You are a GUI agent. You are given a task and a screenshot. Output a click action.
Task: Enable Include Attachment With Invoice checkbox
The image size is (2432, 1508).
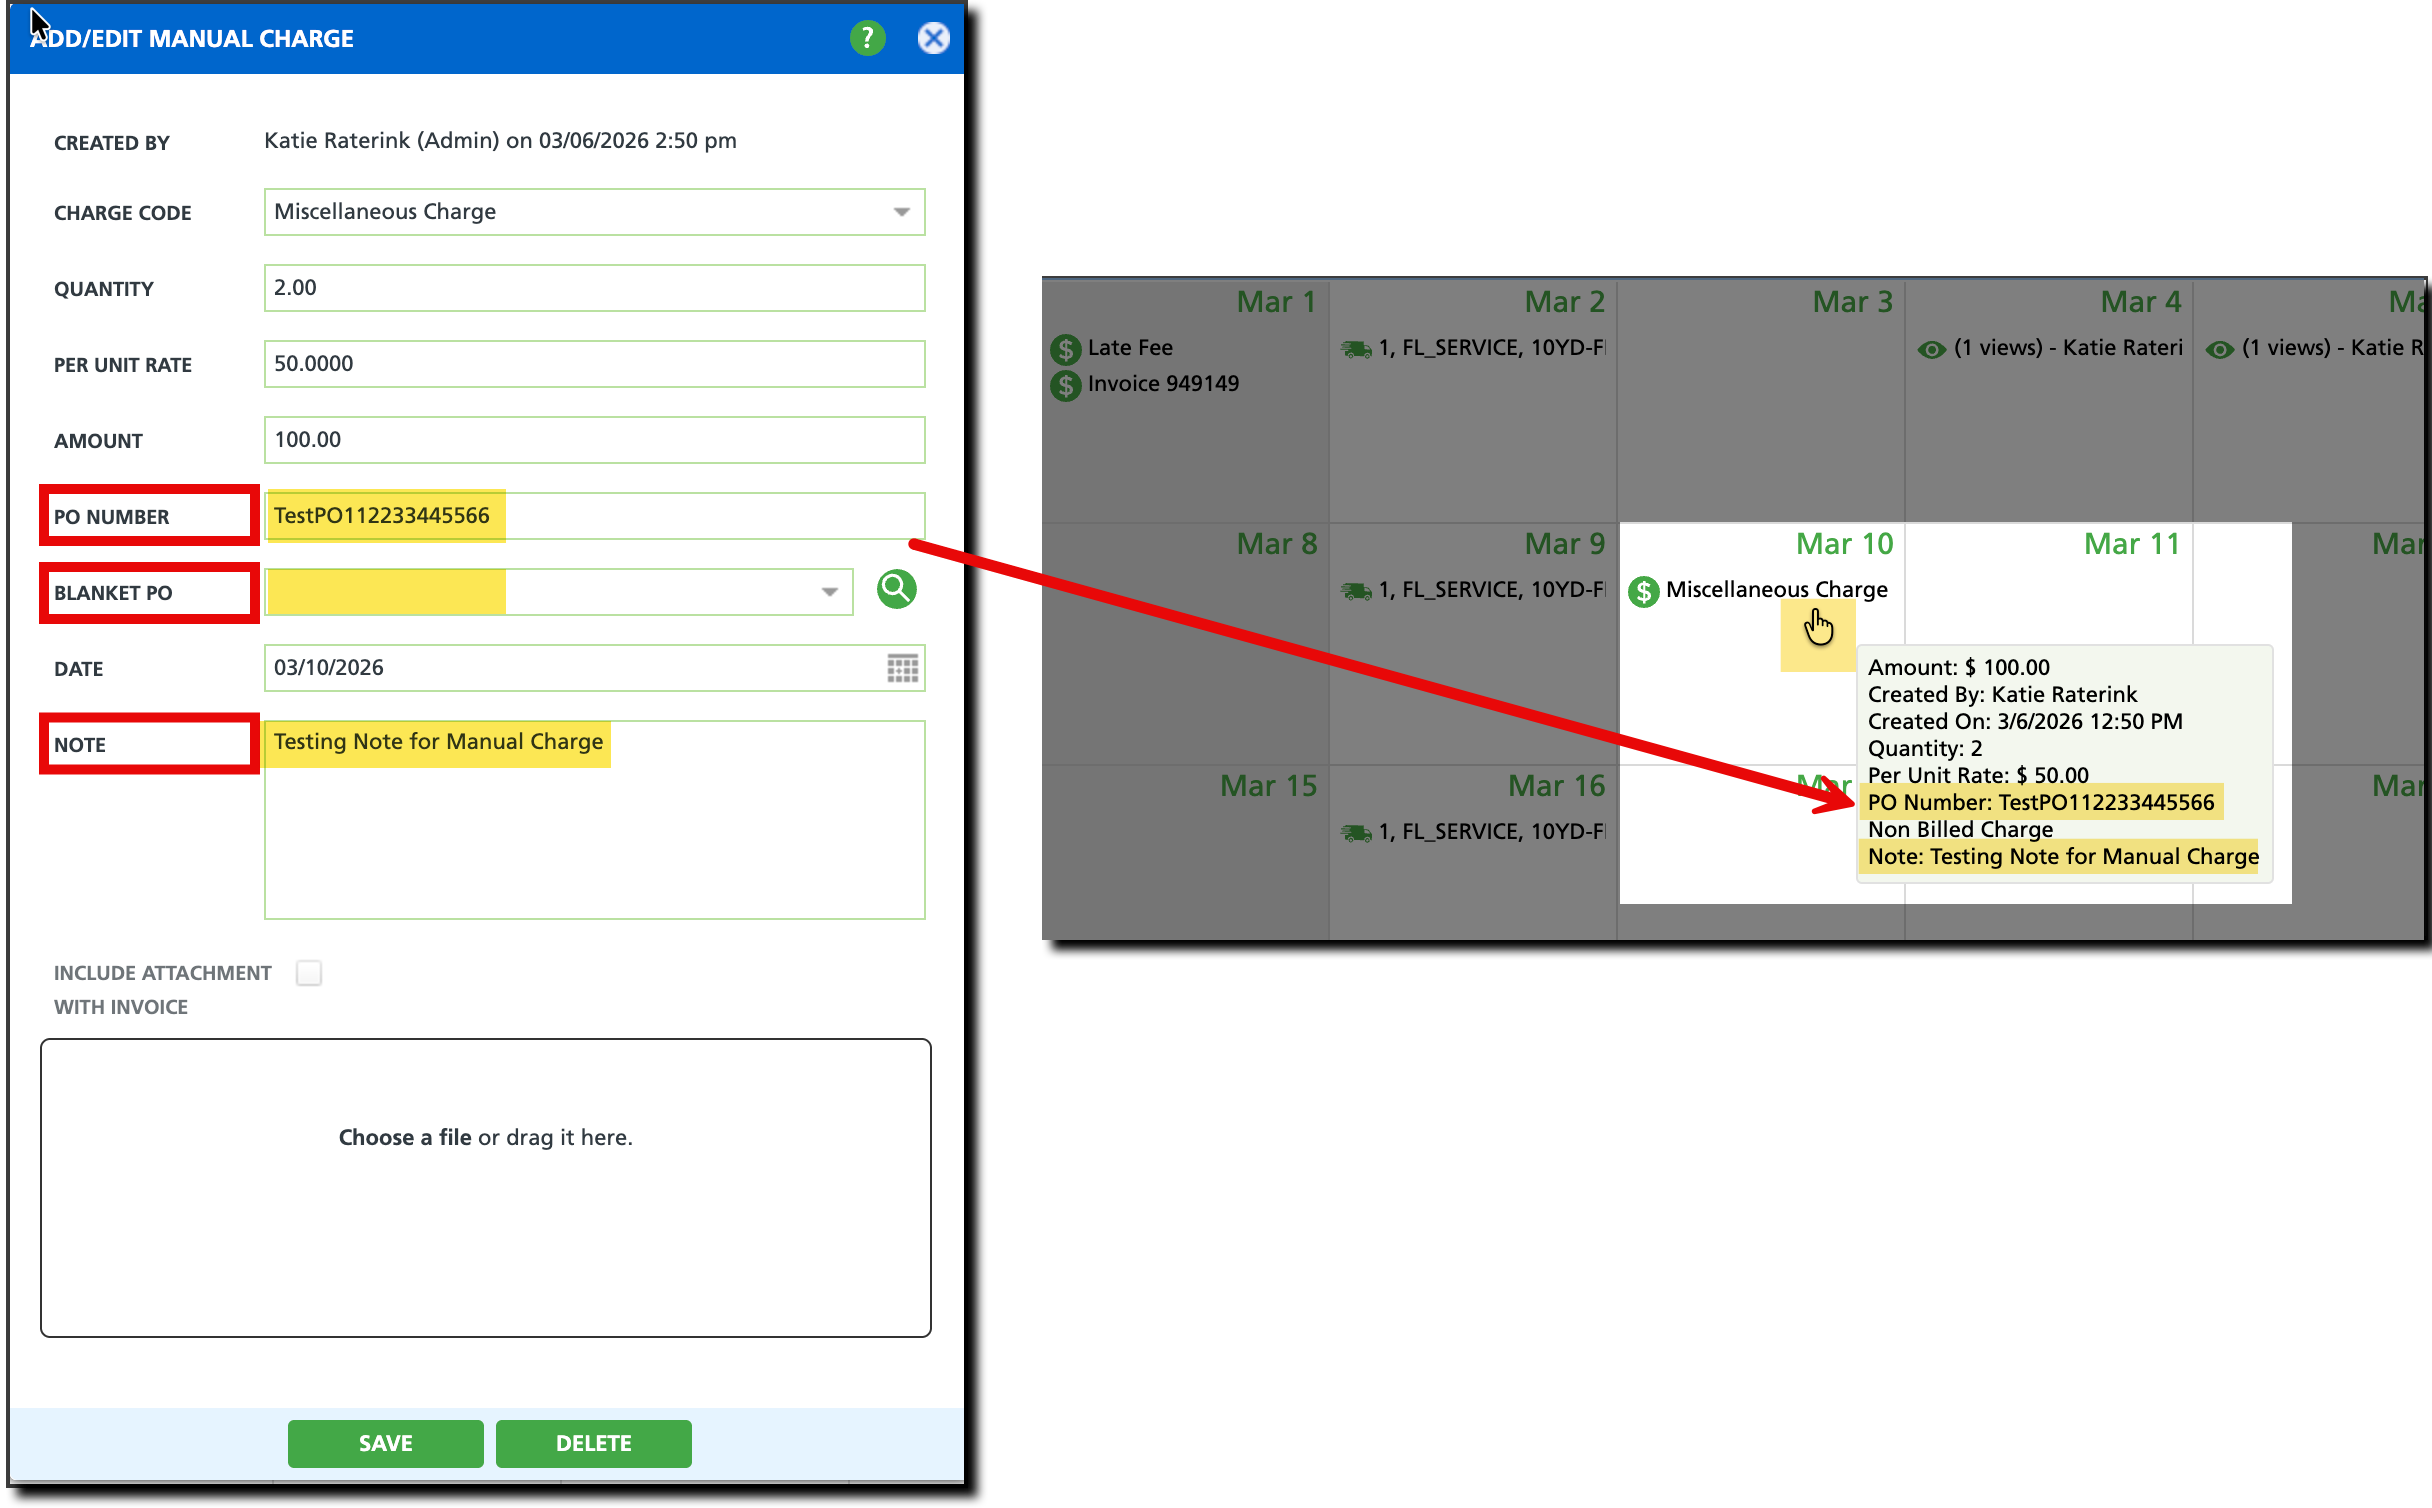[309, 973]
